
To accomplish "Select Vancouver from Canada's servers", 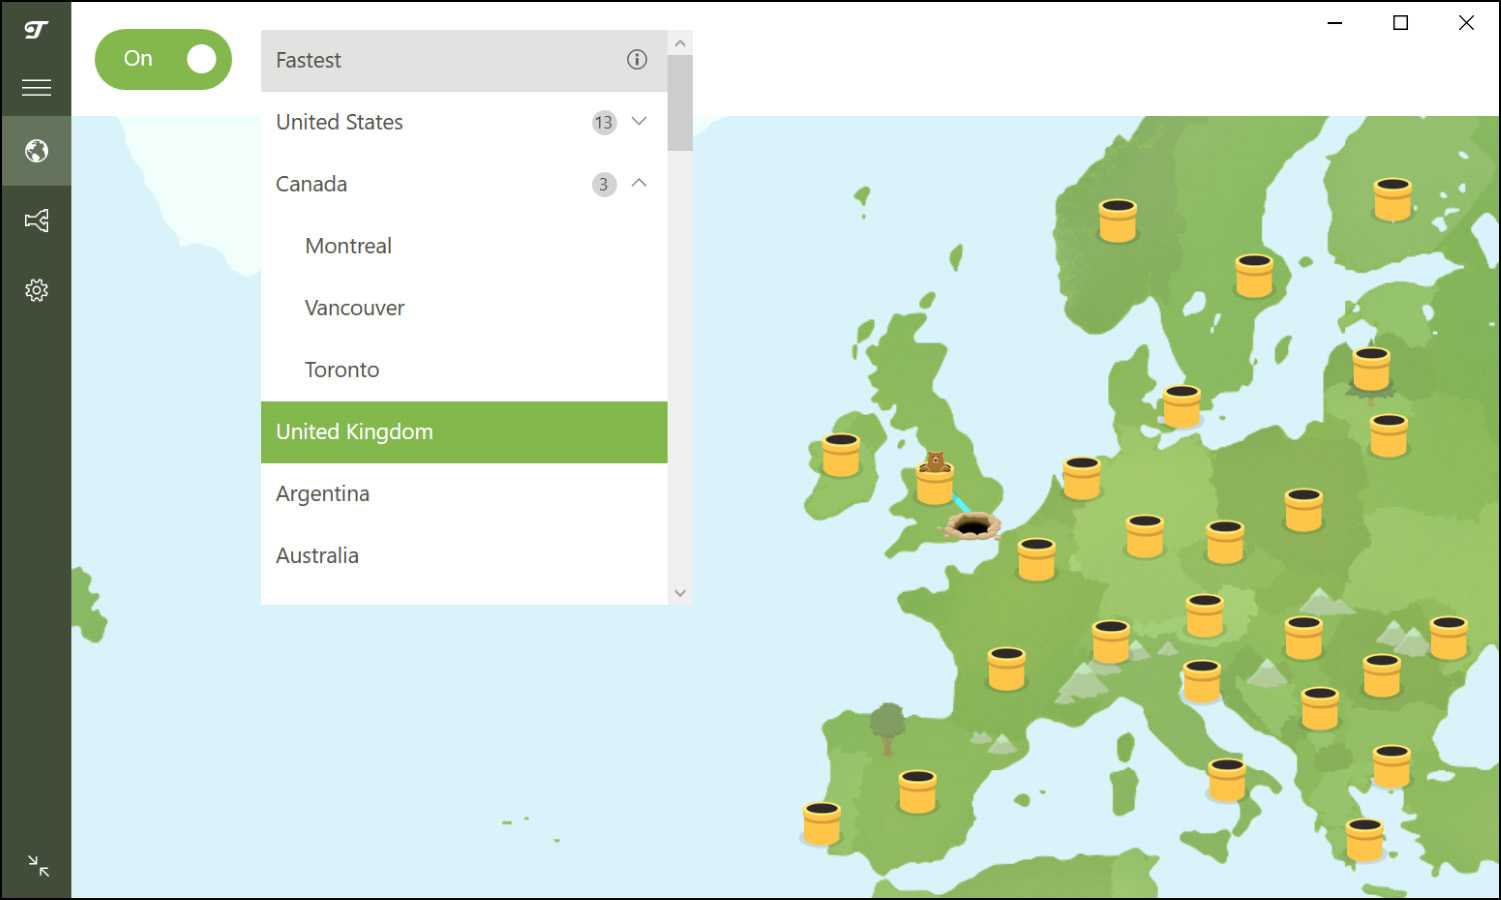I will tap(355, 307).
